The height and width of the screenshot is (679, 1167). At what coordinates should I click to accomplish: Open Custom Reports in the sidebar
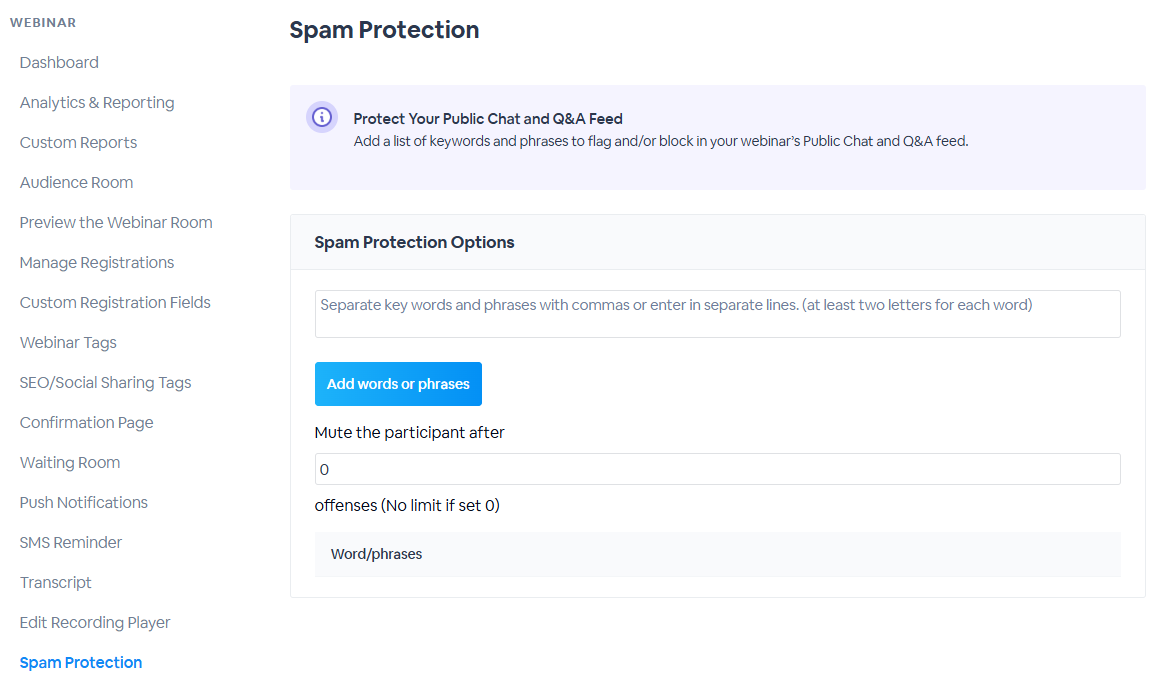(x=78, y=143)
